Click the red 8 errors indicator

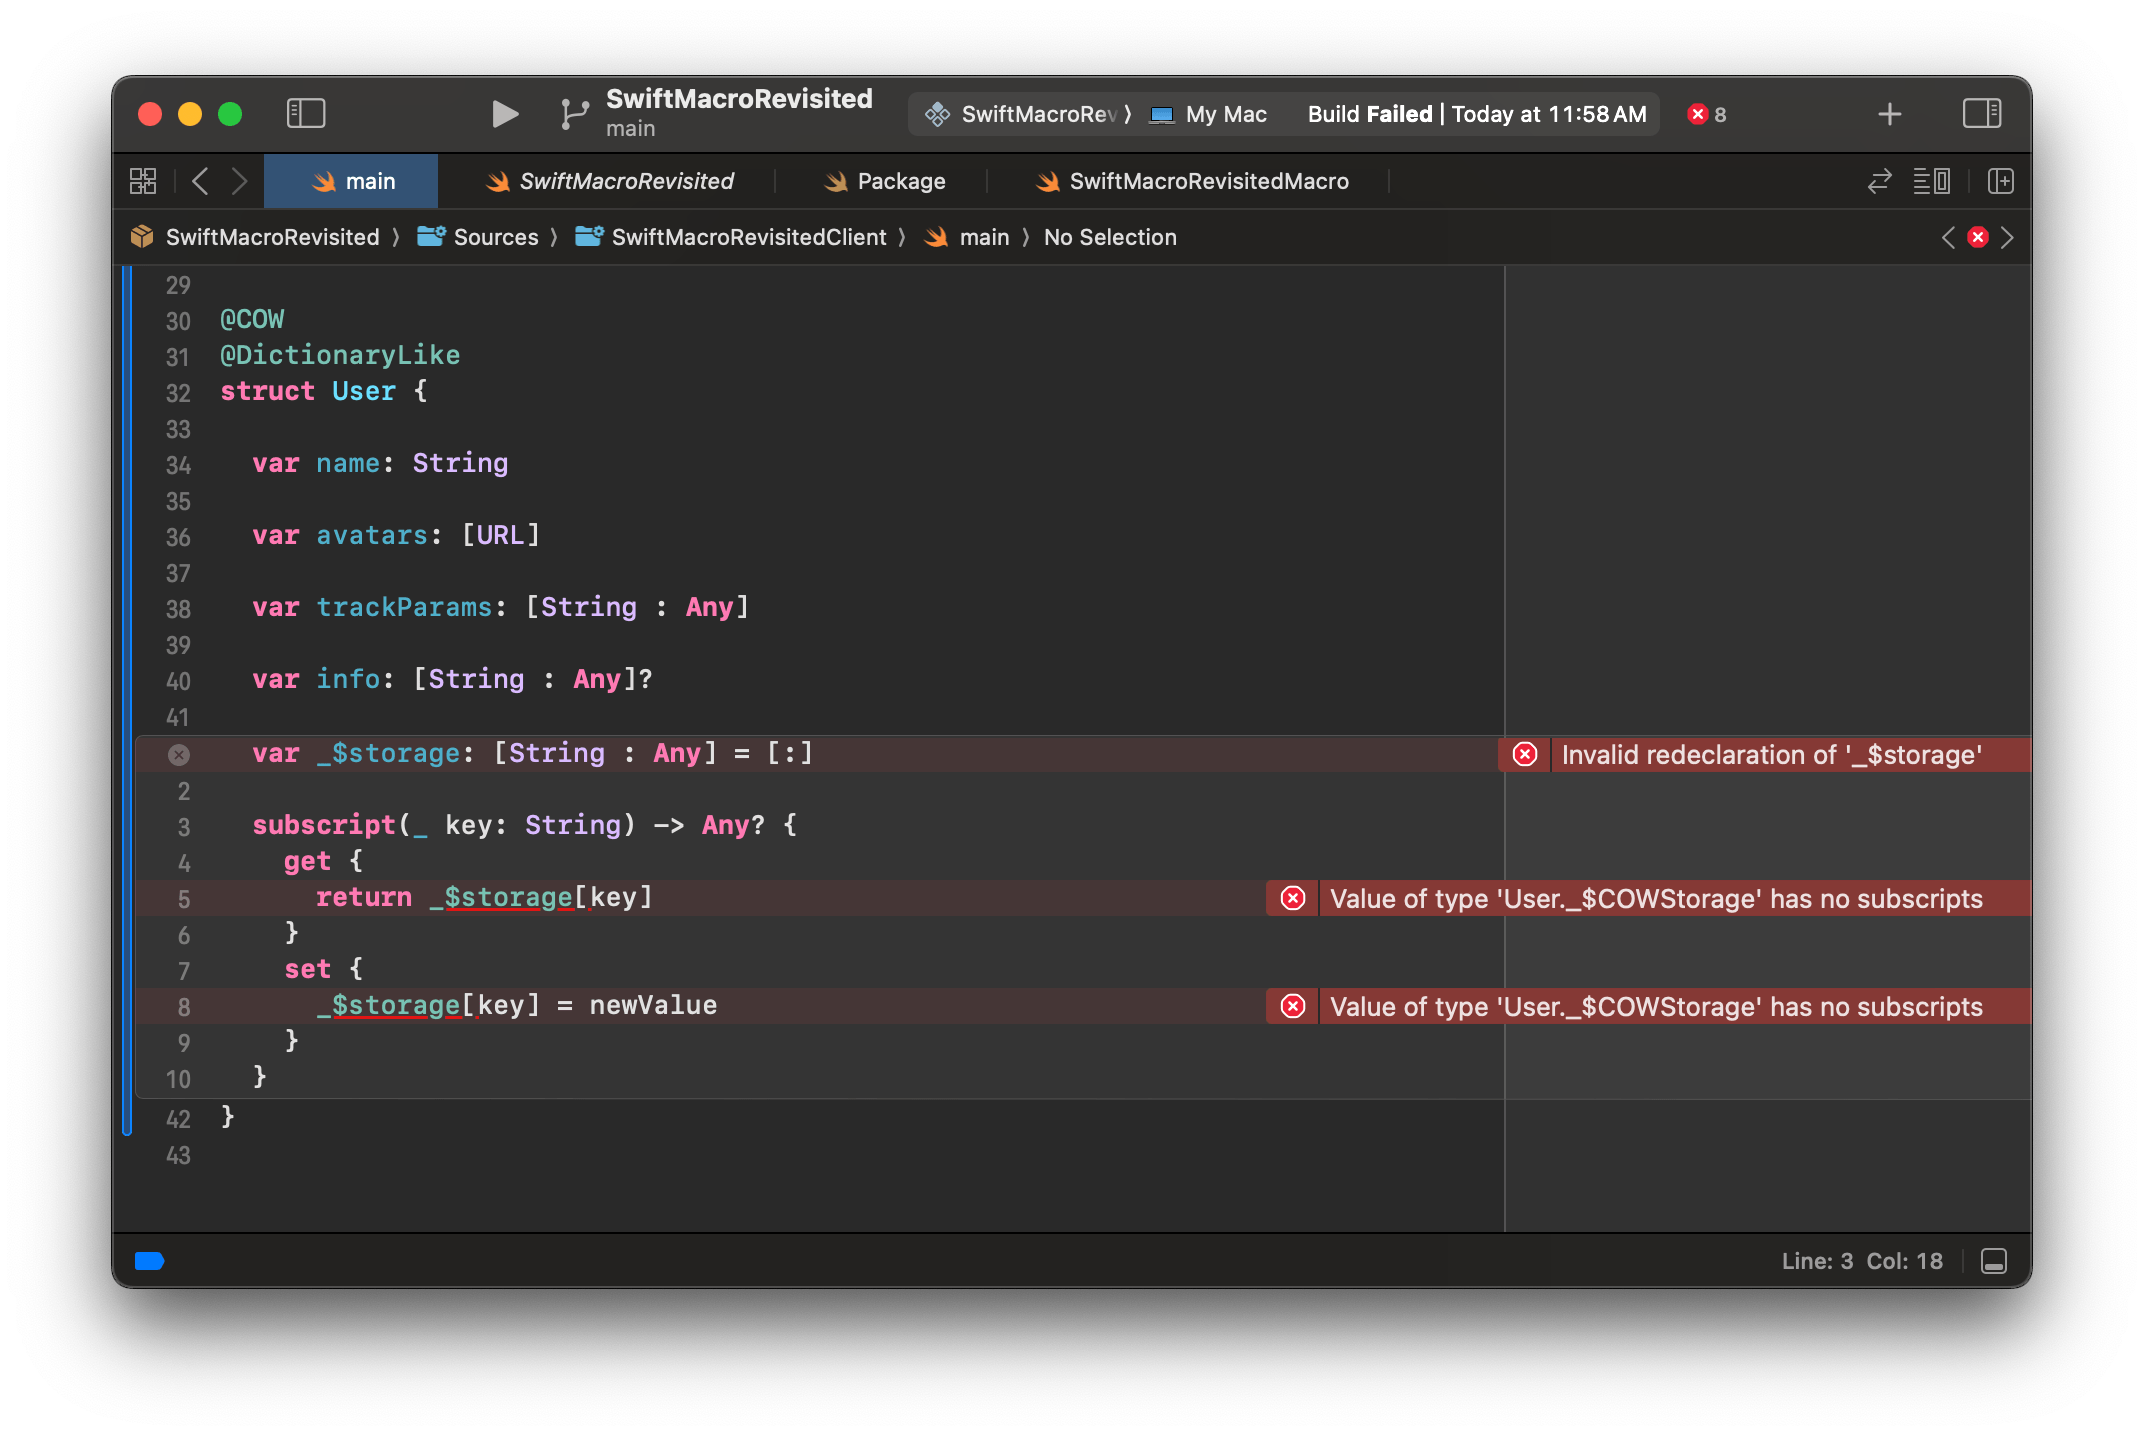tap(1706, 114)
